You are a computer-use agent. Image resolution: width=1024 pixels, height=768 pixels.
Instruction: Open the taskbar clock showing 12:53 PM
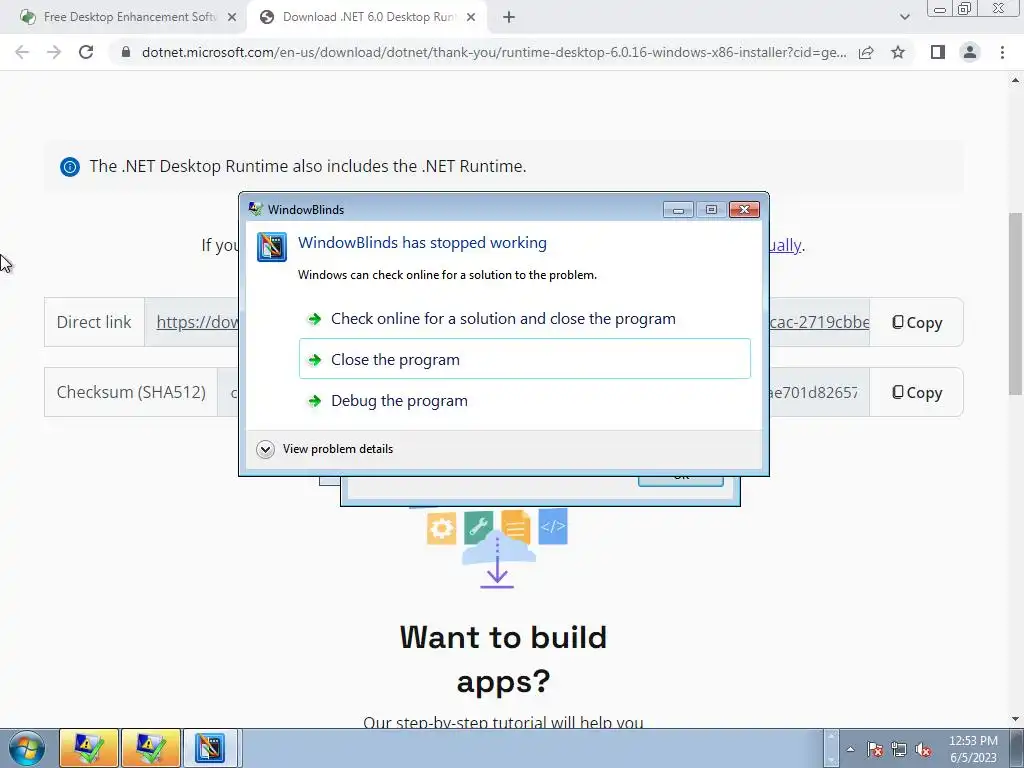click(x=973, y=749)
